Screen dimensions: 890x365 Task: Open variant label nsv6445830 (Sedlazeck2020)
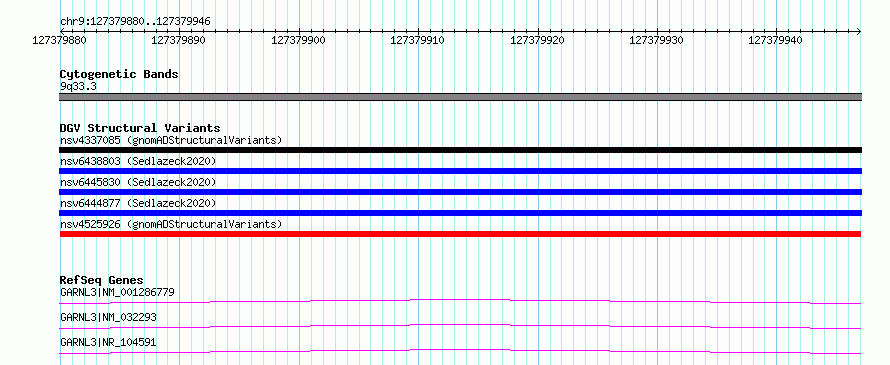pyautogui.click(x=138, y=182)
